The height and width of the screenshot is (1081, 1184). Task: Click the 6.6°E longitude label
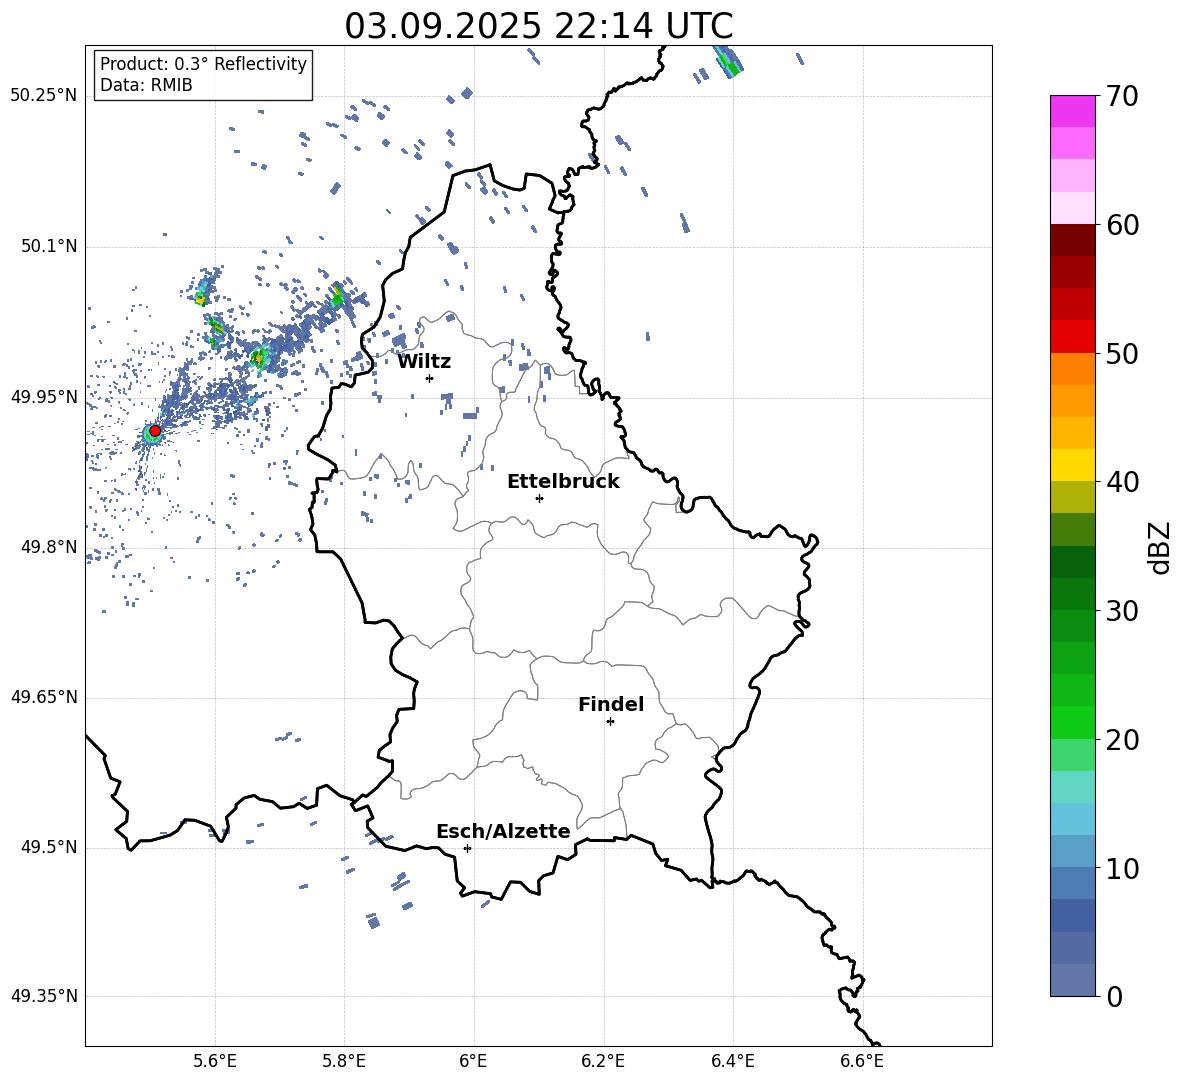(862, 1061)
